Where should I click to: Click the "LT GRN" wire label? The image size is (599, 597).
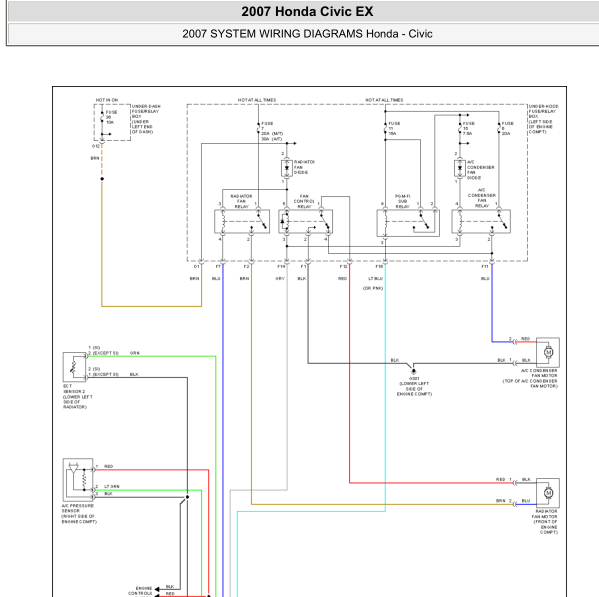[x=112, y=486]
